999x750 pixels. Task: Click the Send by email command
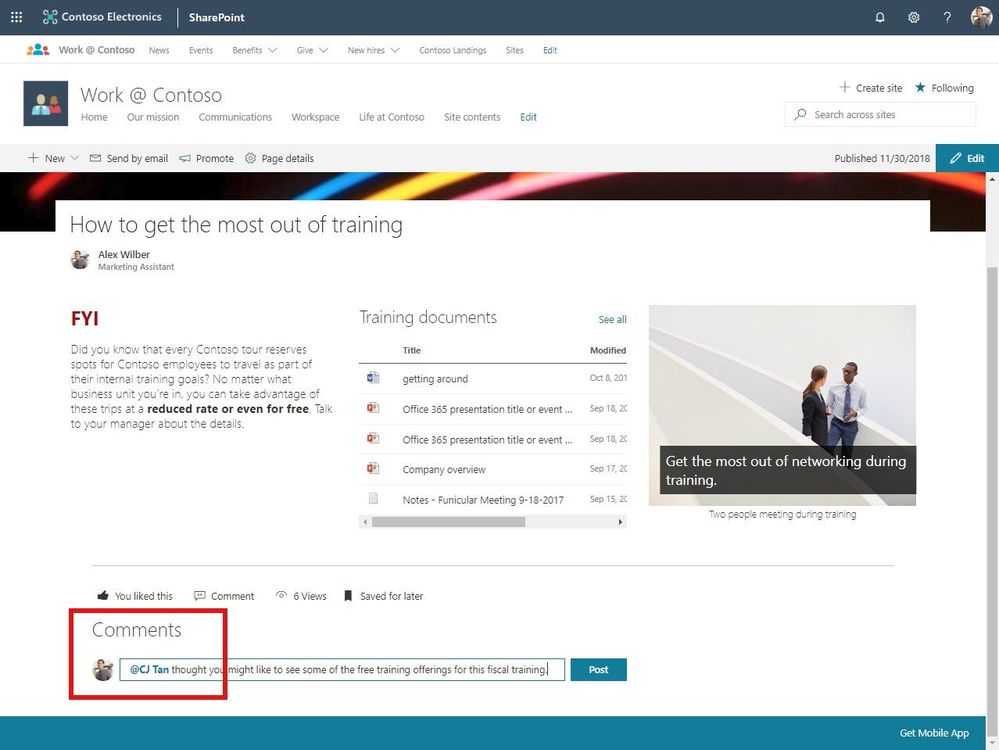129,158
